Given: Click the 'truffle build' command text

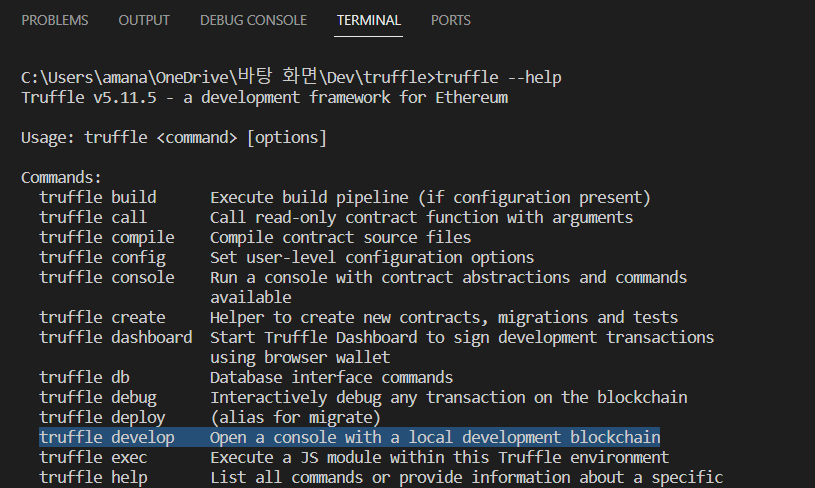Looking at the screenshot, I should coord(98,197).
